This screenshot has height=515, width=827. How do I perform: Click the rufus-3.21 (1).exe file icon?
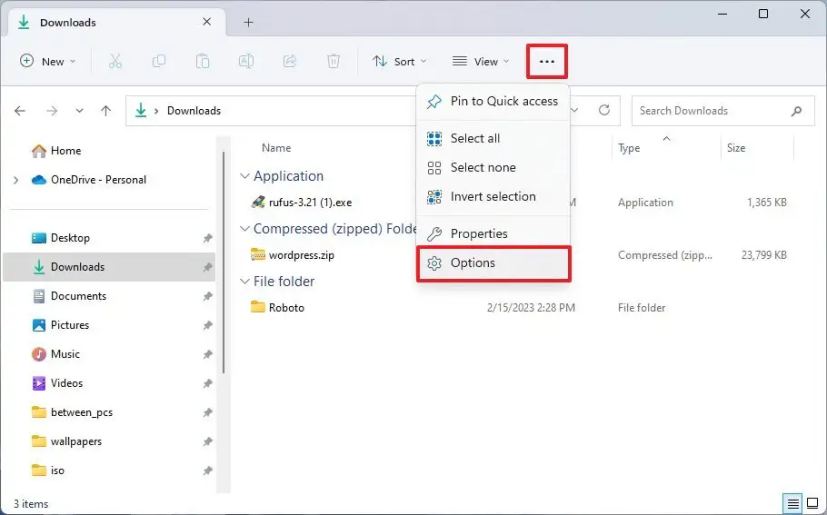coord(258,202)
